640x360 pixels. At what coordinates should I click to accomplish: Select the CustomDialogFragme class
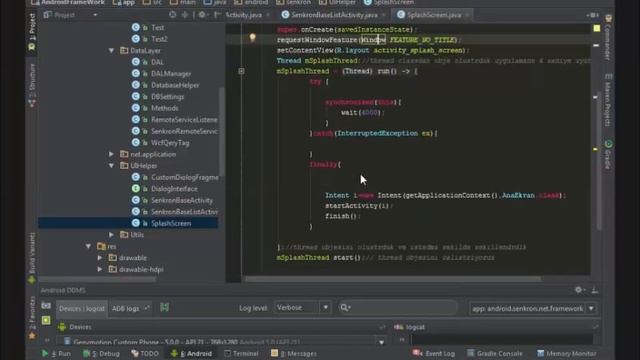[184, 177]
